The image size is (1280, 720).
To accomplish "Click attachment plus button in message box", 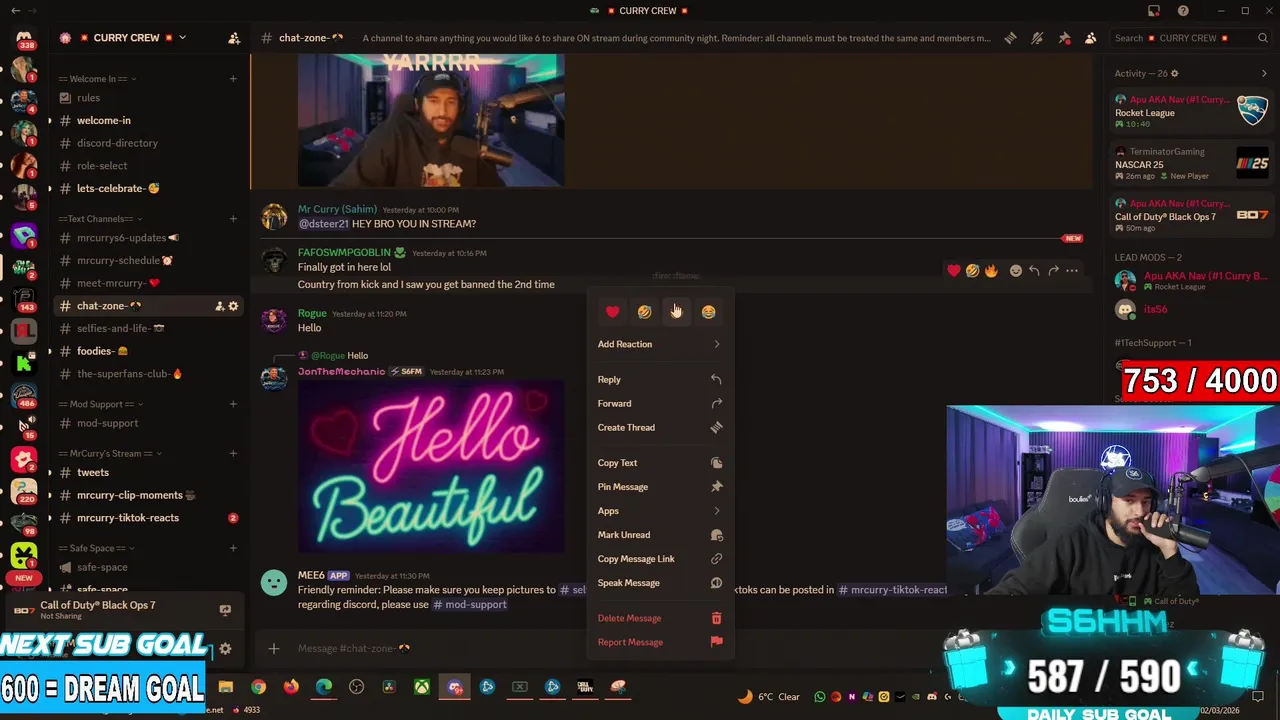I will (x=274, y=648).
